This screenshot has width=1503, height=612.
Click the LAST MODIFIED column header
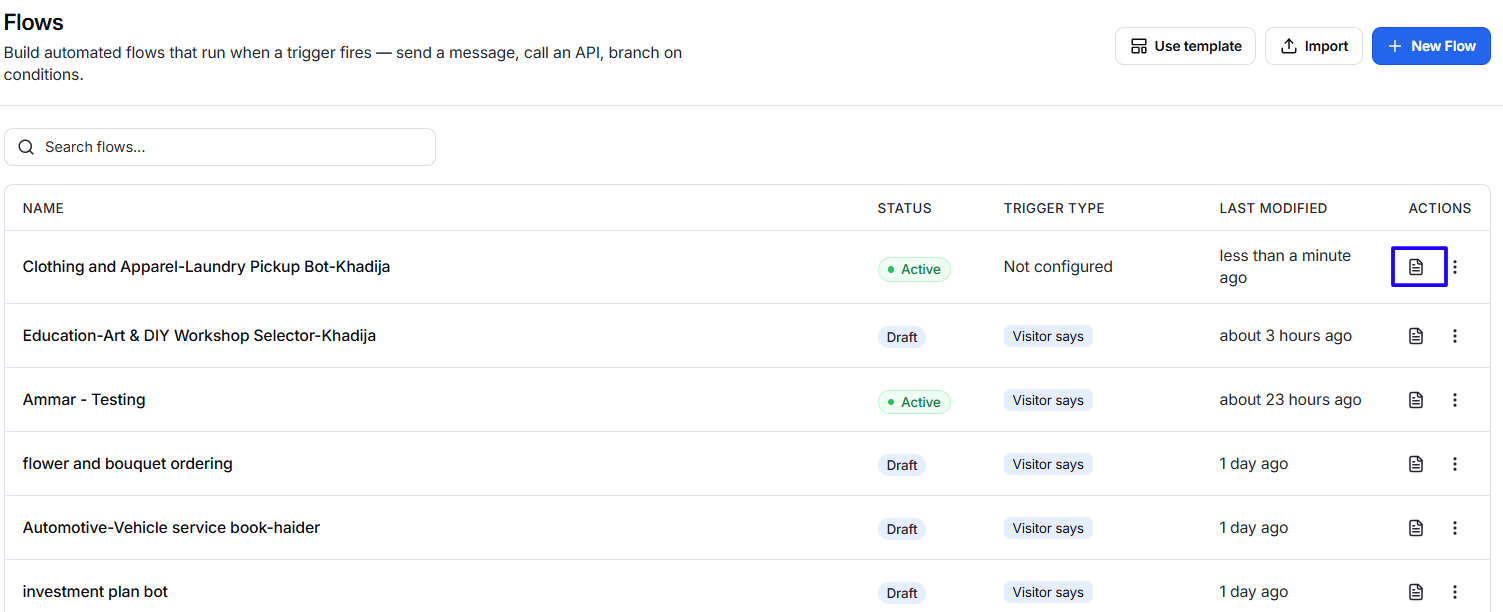click(1273, 208)
